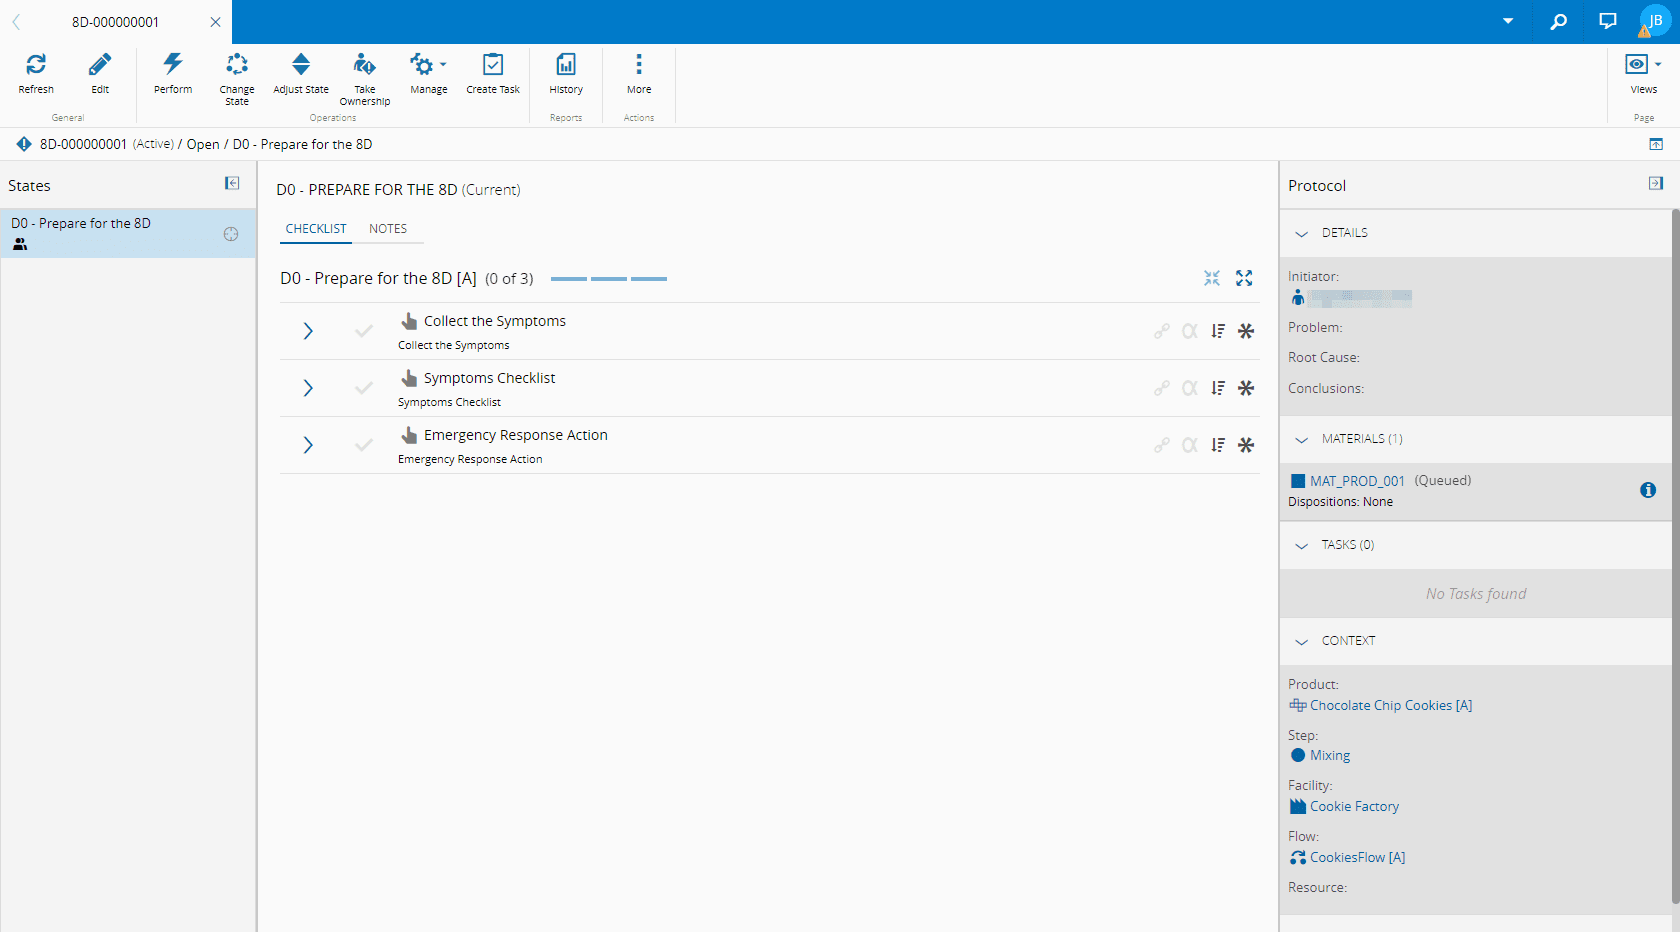Click the Adjust State icon
The image size is (1680, 932).
pos(301,66)
